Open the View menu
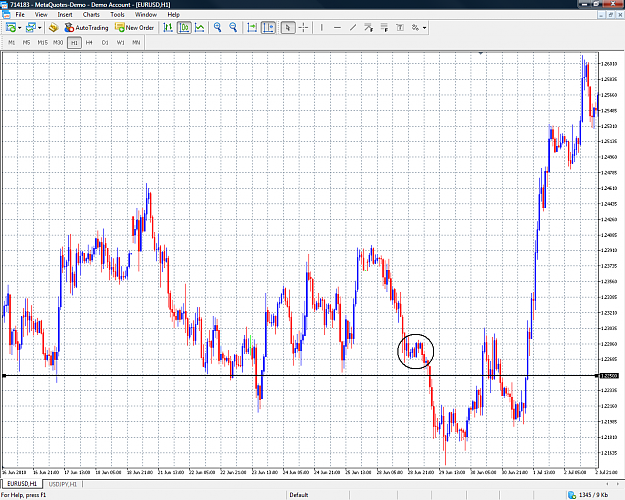 click(41, 15)
